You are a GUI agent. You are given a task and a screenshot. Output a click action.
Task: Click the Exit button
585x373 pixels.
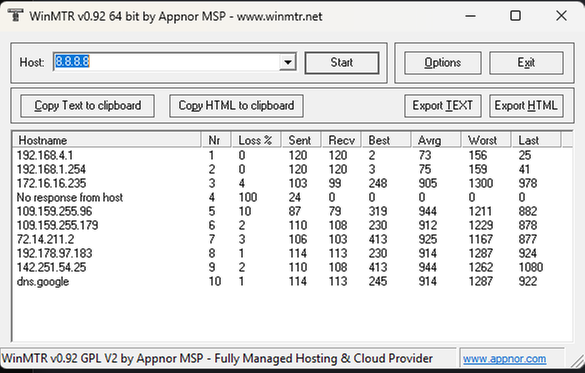pos(526,63)
